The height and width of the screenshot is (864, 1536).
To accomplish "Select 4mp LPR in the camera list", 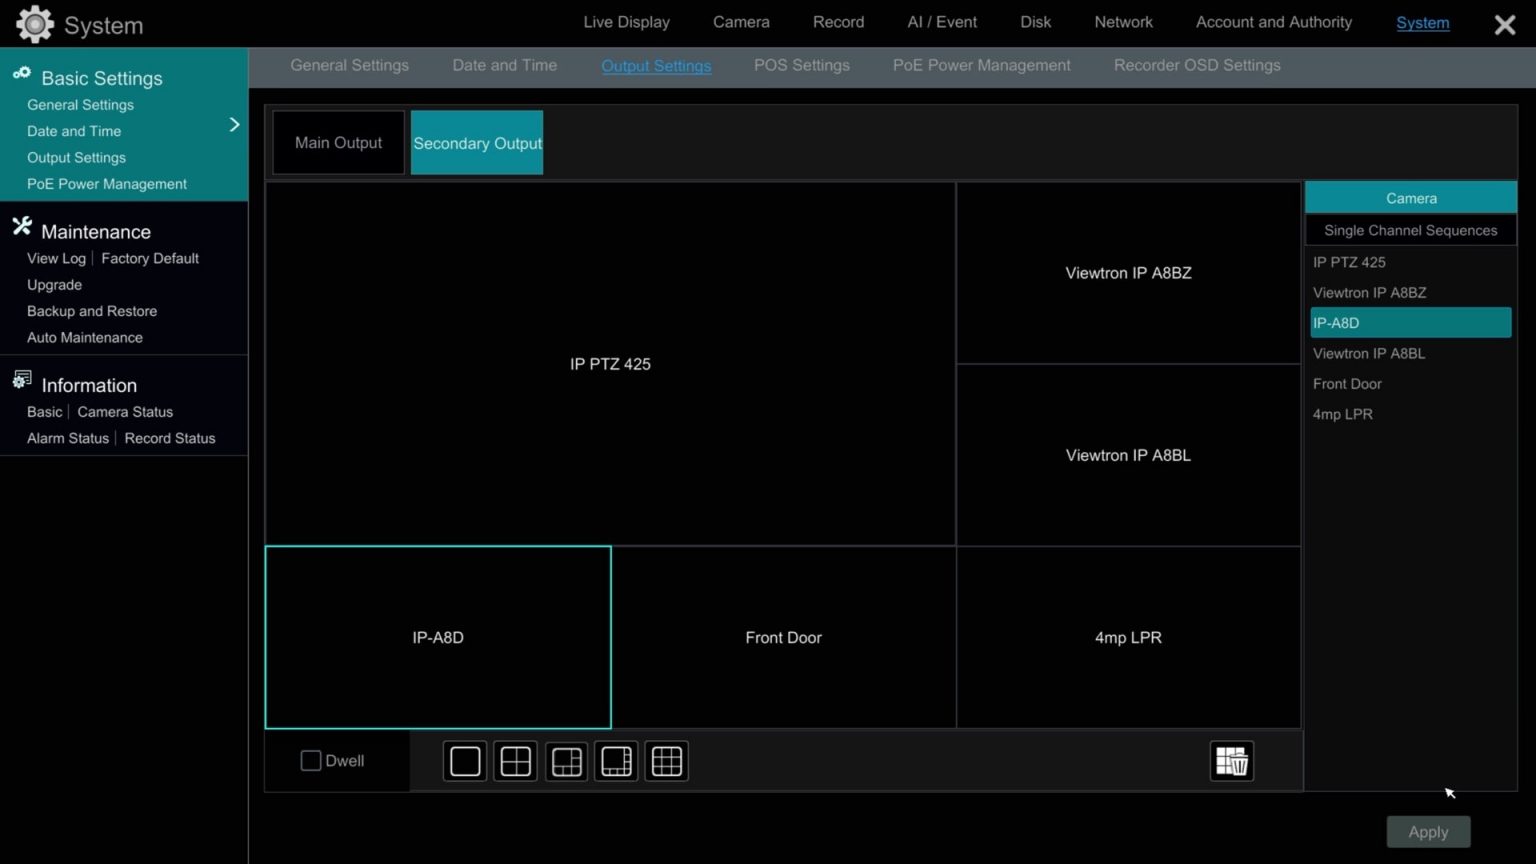I will (x=1342, y=413).
